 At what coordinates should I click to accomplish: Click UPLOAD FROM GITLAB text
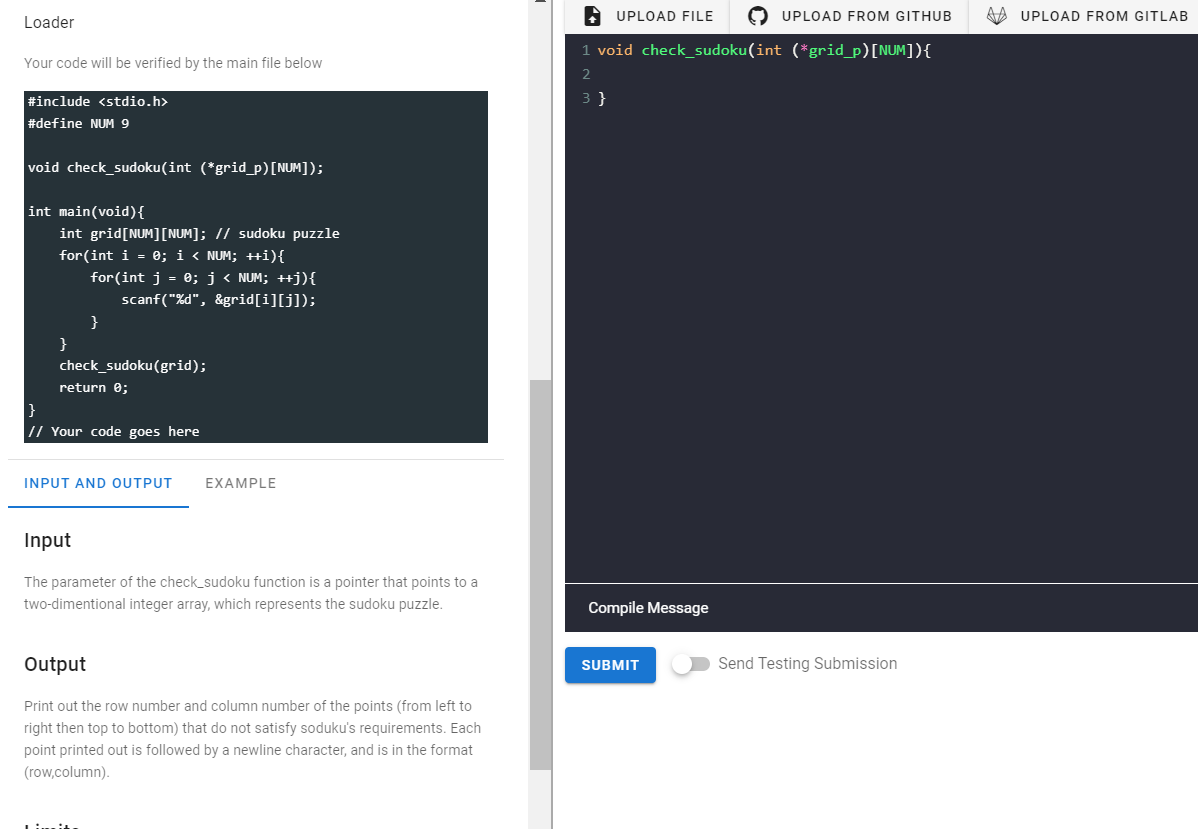pos(1104,16)
